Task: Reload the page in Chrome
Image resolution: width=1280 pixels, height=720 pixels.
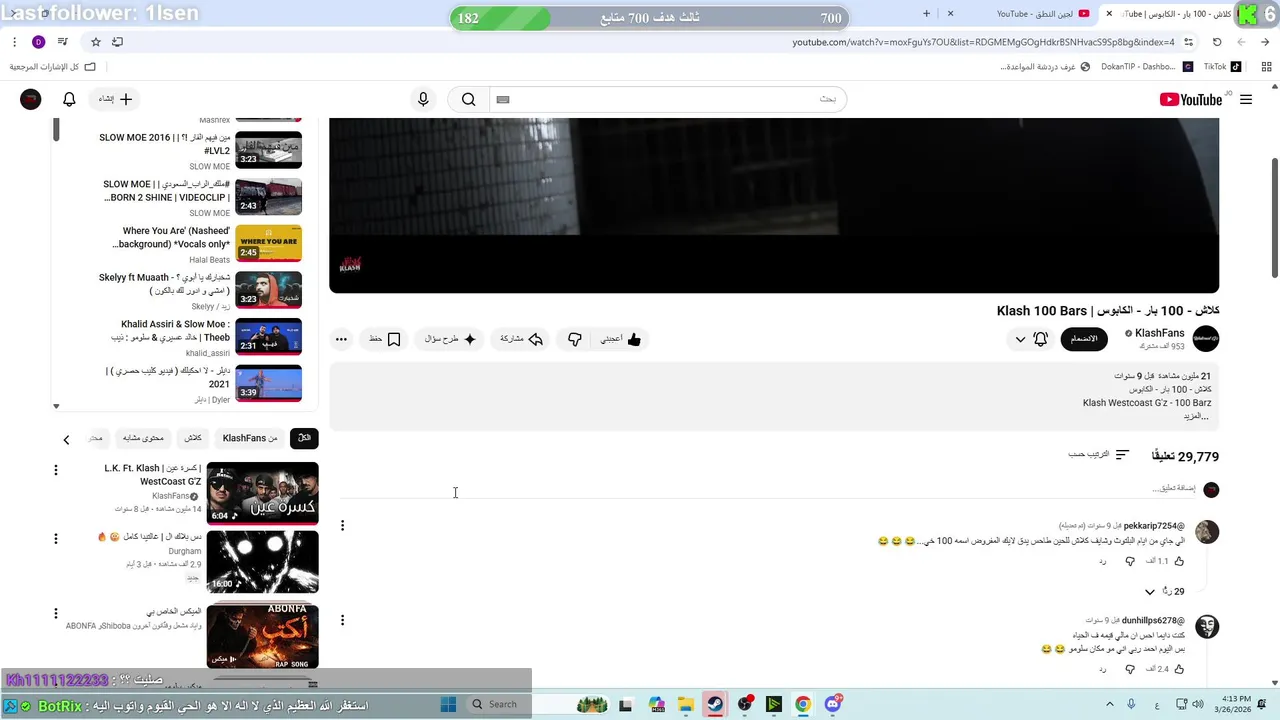Action: pos(1217,42)
